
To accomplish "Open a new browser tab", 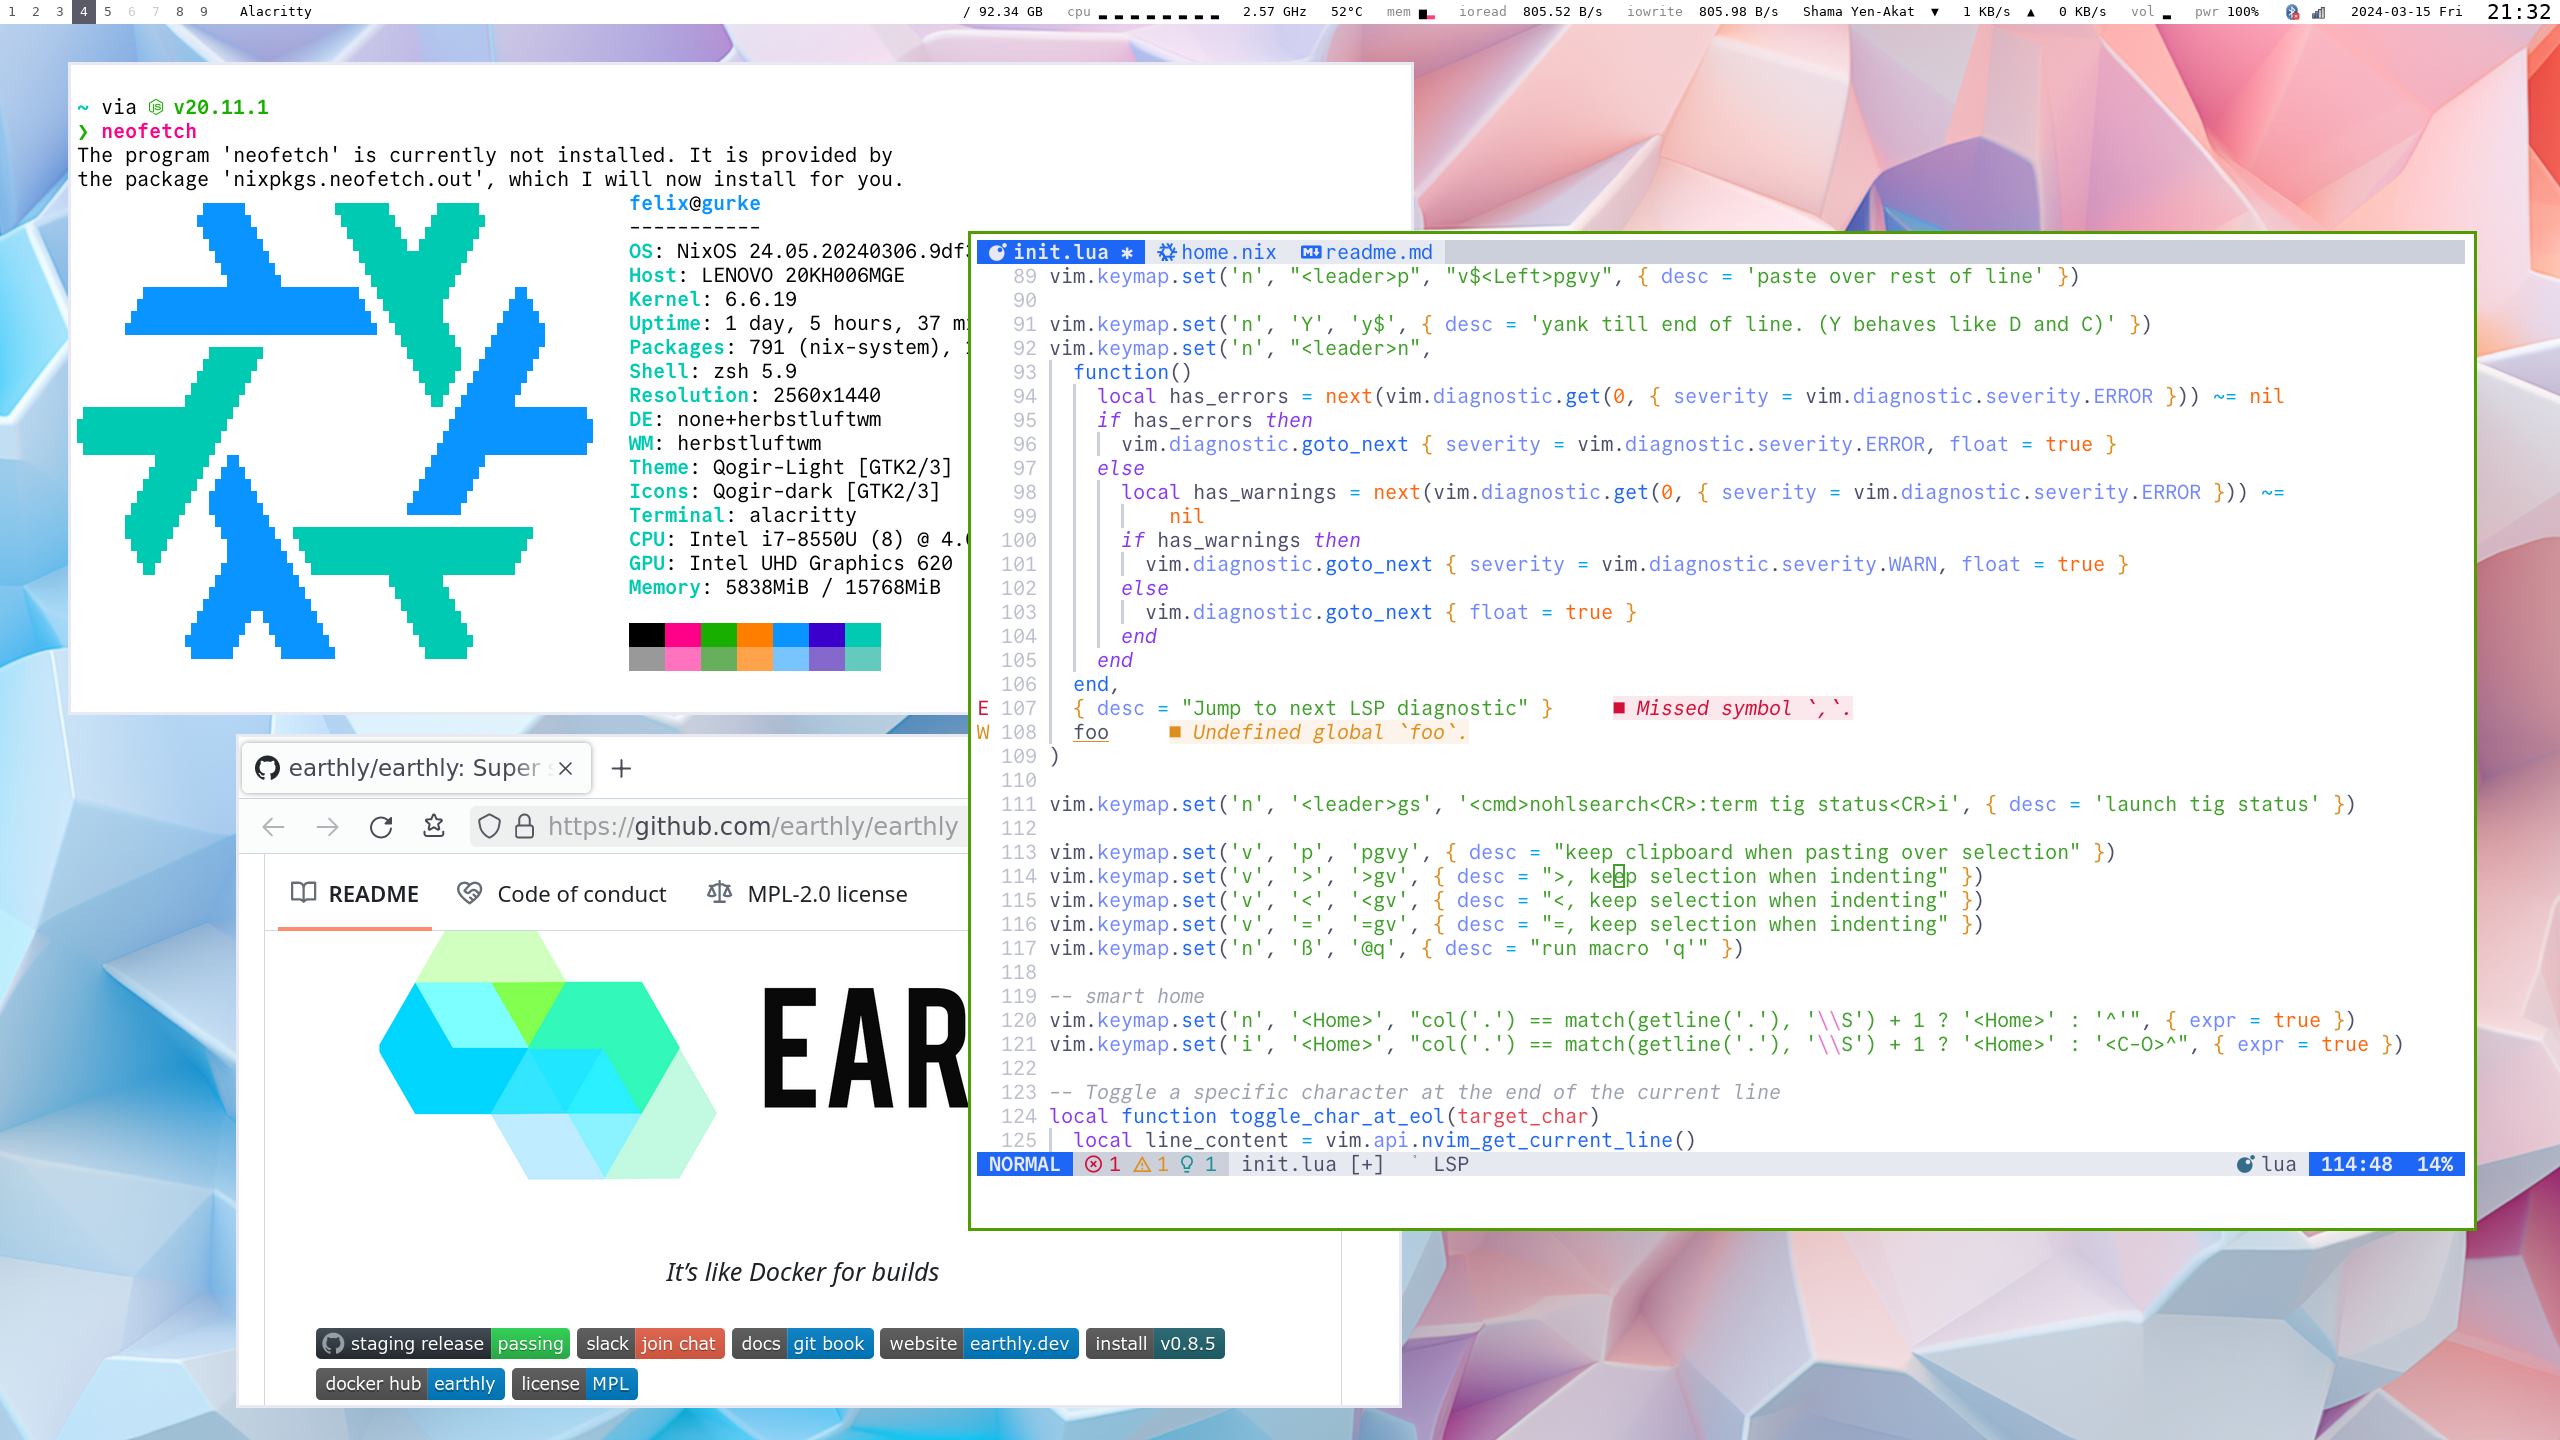I will tap(621, 768).
